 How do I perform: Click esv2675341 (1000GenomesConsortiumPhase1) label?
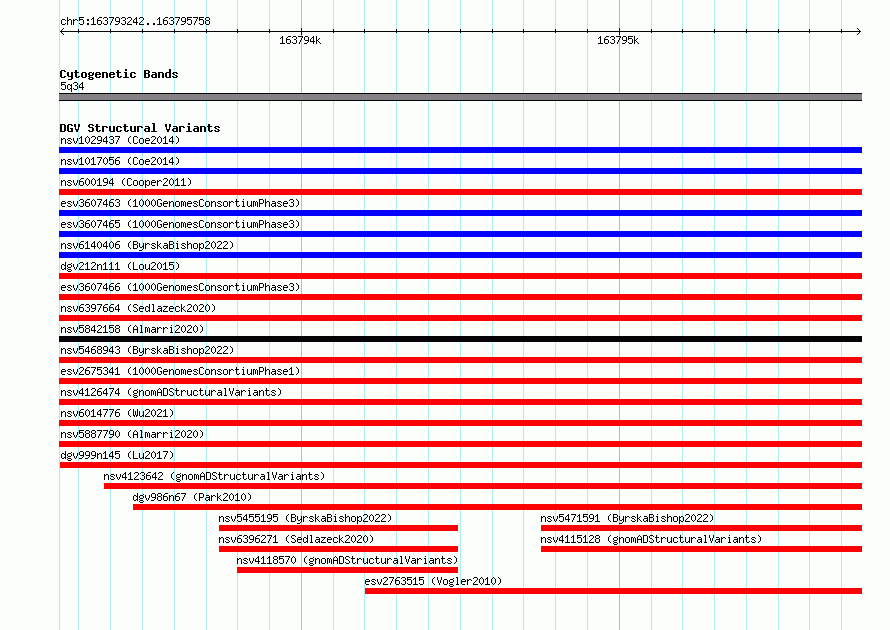tap(180, 371)
